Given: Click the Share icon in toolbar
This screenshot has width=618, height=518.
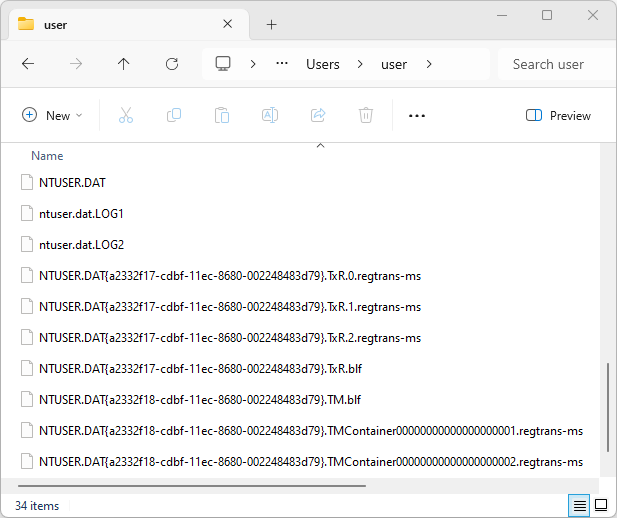Looking at the screenshot, I should coord(318,115).
